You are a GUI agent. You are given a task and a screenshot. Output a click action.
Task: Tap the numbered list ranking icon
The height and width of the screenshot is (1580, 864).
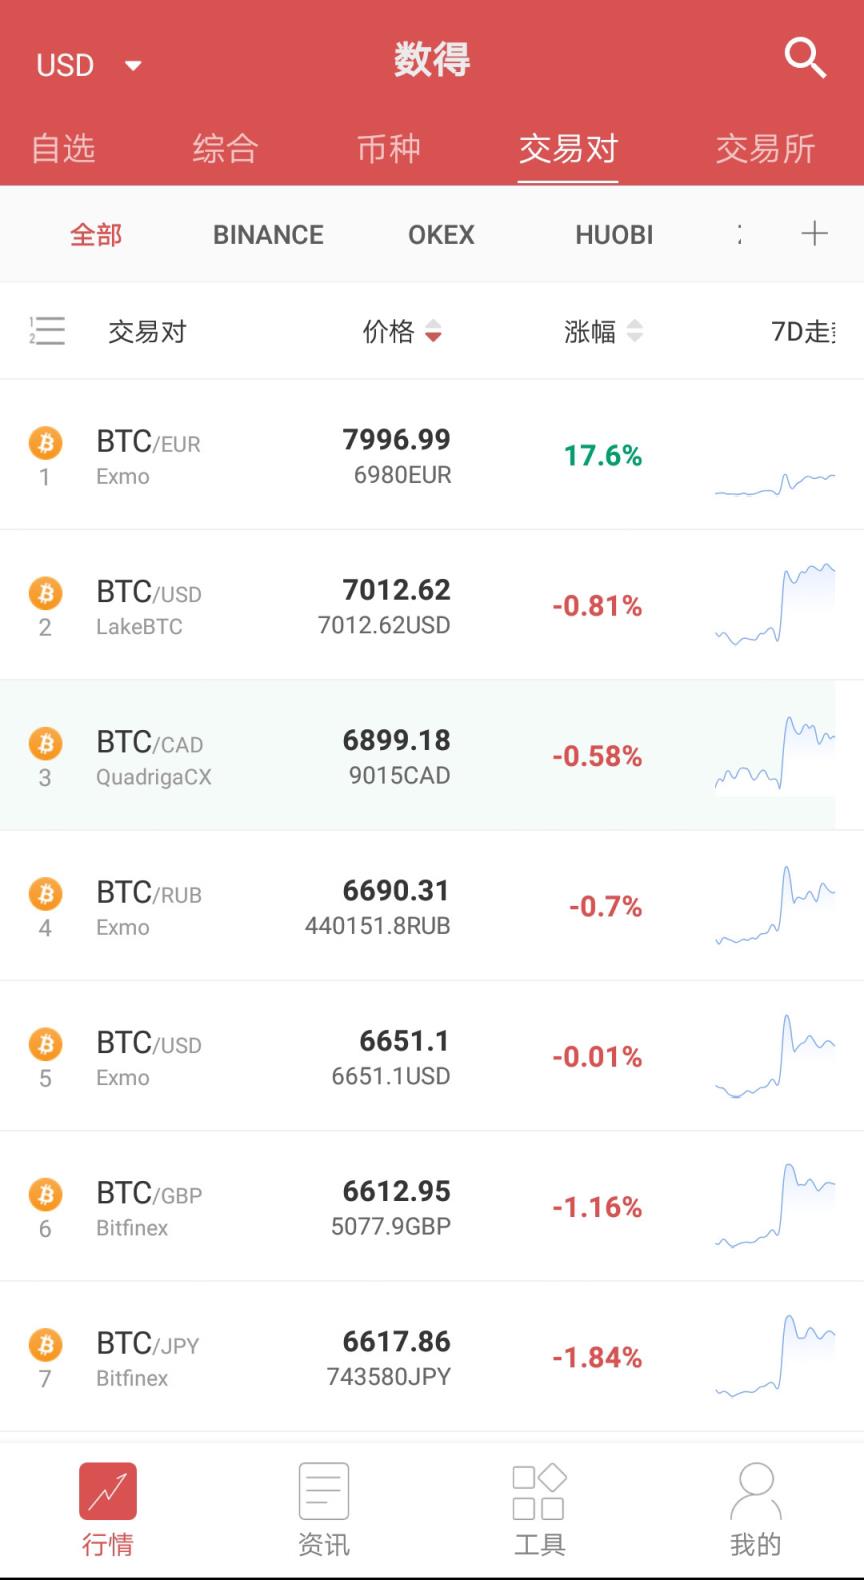pos(47,331)
